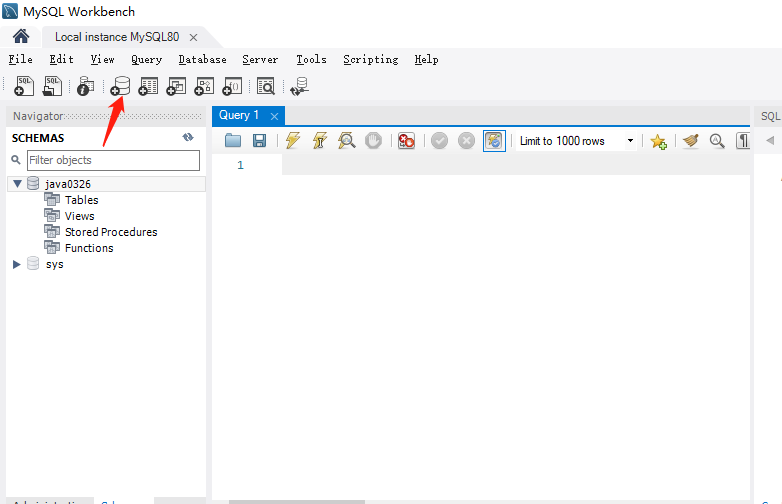Toggle auto-commit mode button
782x504 pixels.
[494, 141]
